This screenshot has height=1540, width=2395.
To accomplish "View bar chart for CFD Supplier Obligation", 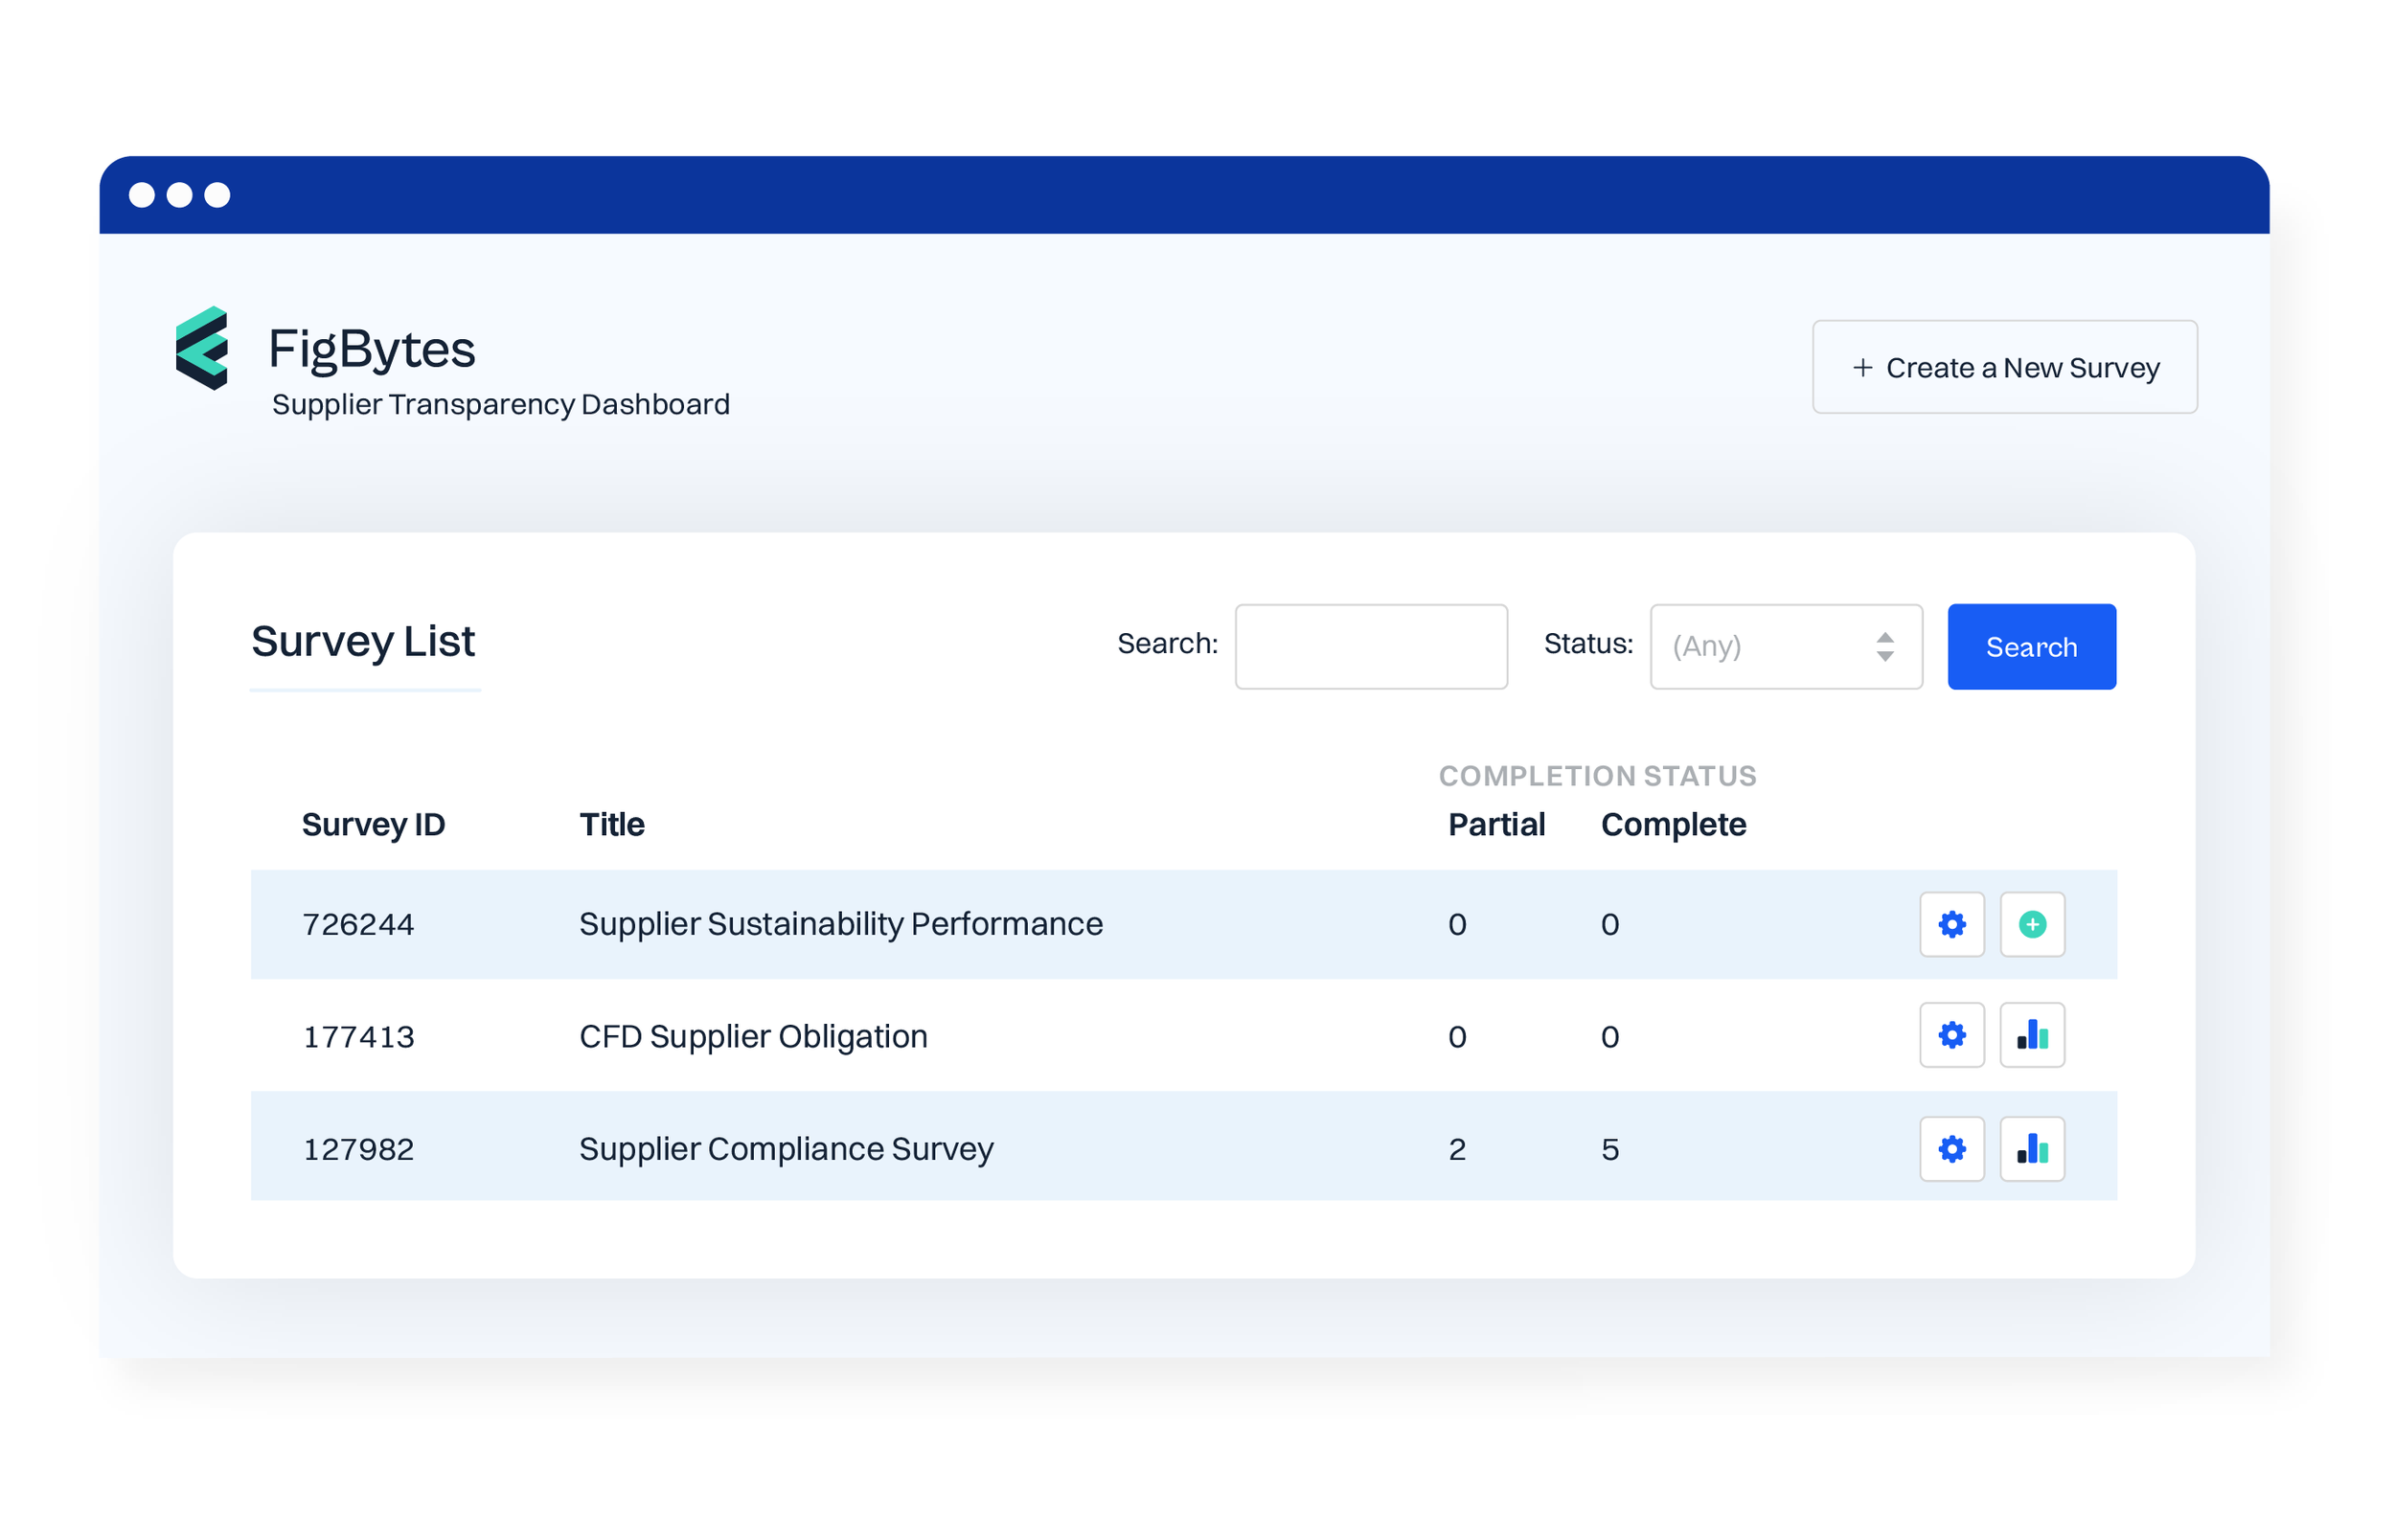I will (2031, 1035).
